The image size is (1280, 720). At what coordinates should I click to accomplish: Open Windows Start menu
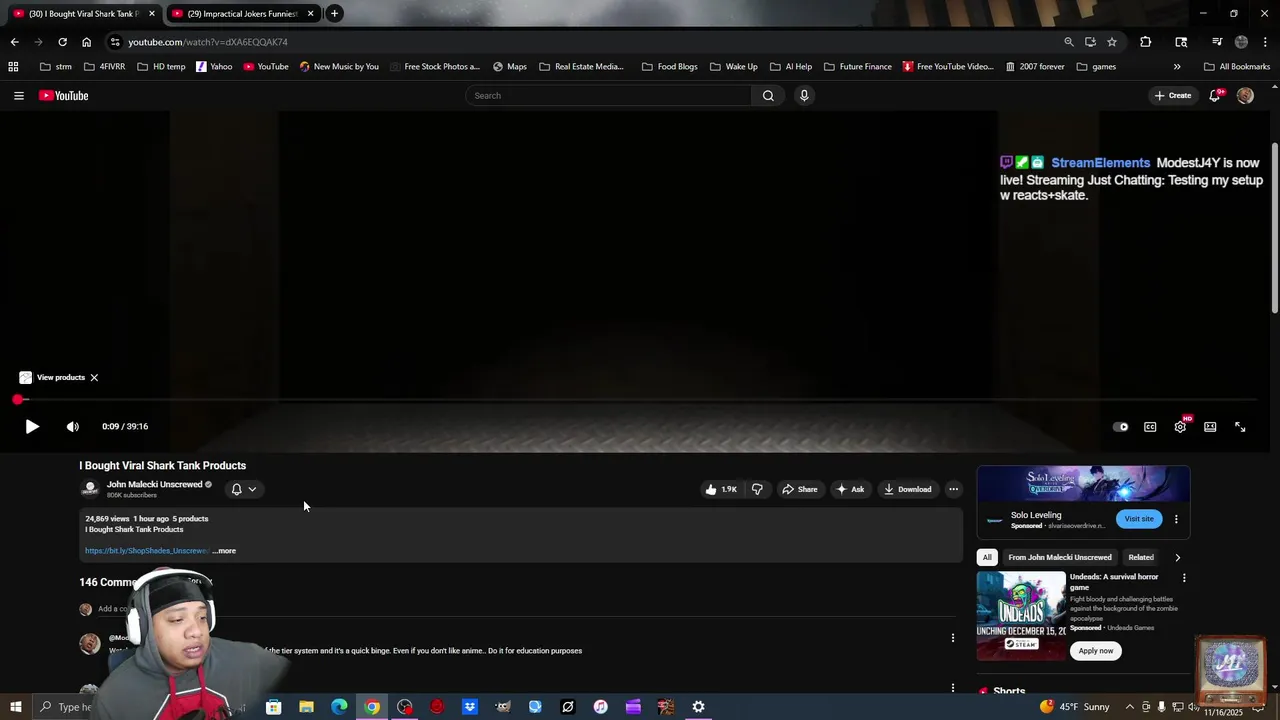coord(16,707)
